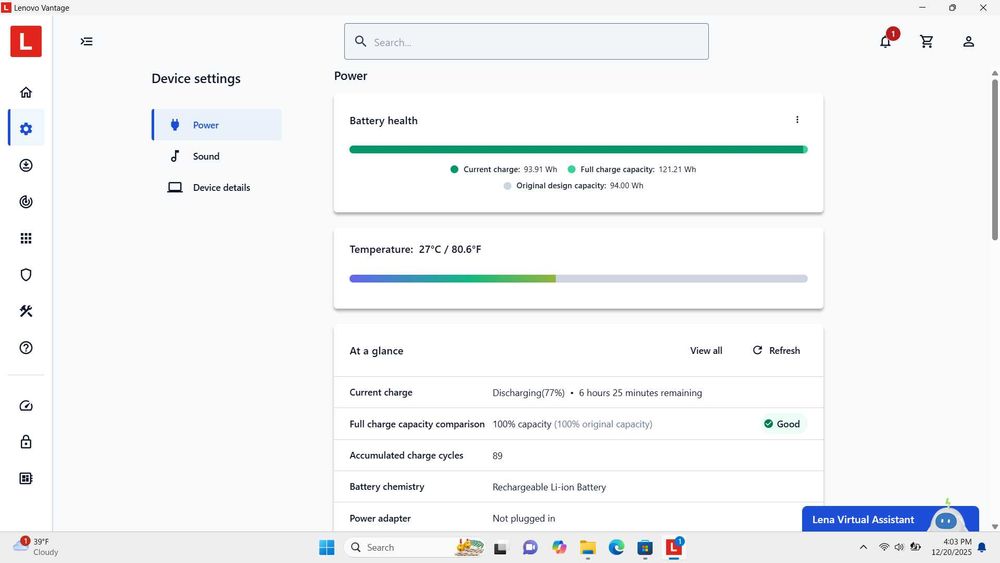Click the 'Discharging(77%)' current charge value
The image size is (1000, 563).
[x=528, y=393]
